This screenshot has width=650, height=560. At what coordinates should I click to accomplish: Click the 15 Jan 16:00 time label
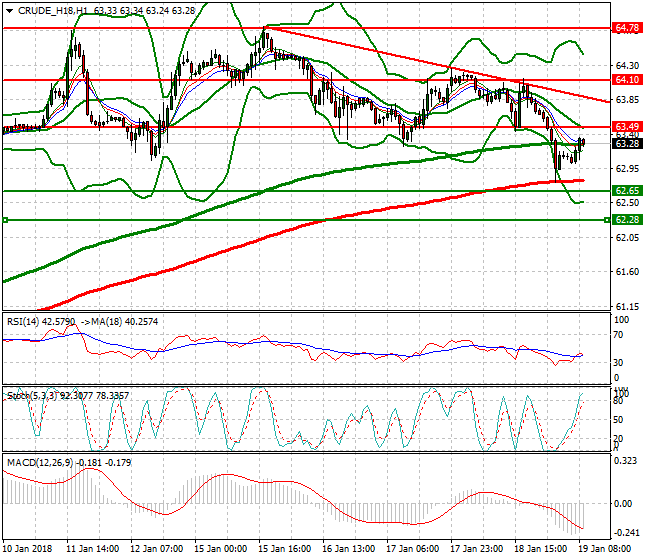pyautogui.click(x=285, y=549)
